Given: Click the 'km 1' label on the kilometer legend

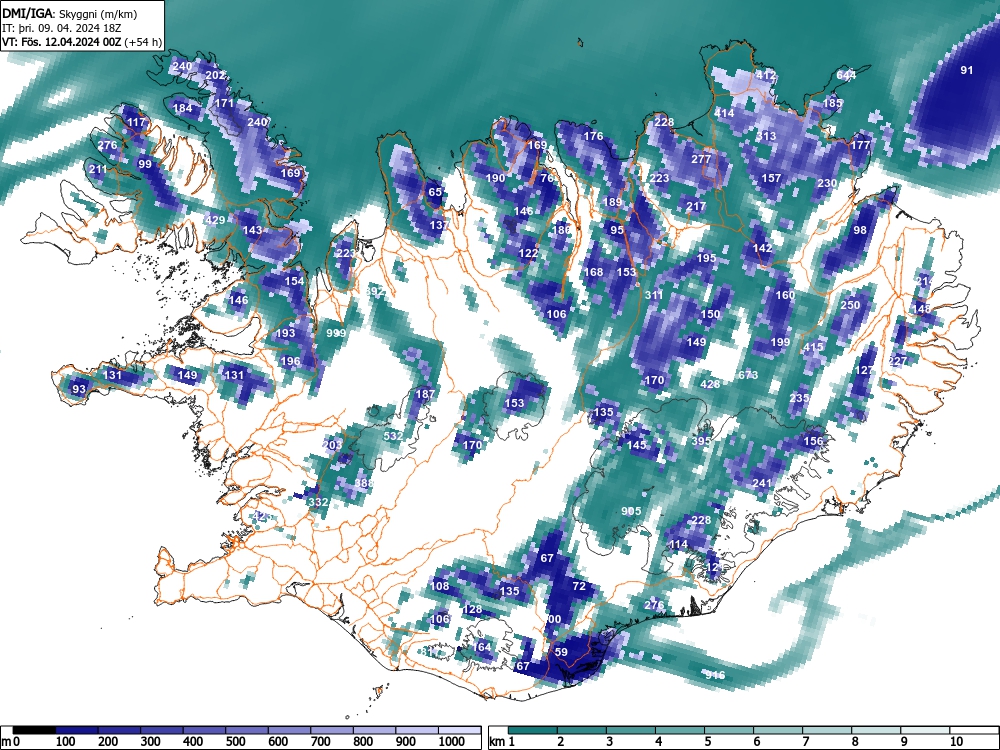Looking at the screenshot, I should tap(502, 742).
